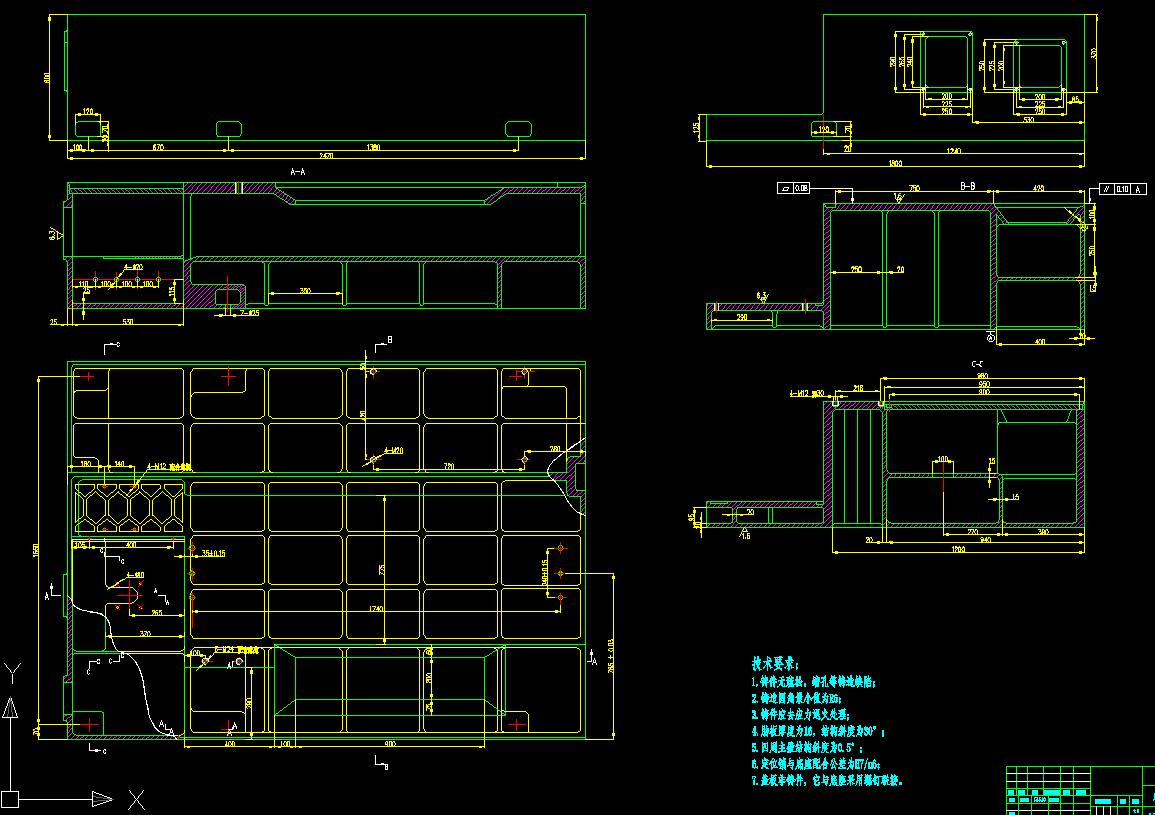Select the B section marker above the plan view

[x=384, y=343]
